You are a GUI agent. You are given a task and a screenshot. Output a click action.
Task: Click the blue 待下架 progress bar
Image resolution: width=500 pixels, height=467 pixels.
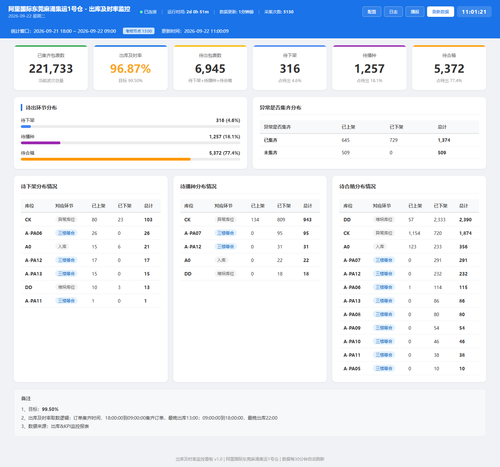tap(26, 127)
